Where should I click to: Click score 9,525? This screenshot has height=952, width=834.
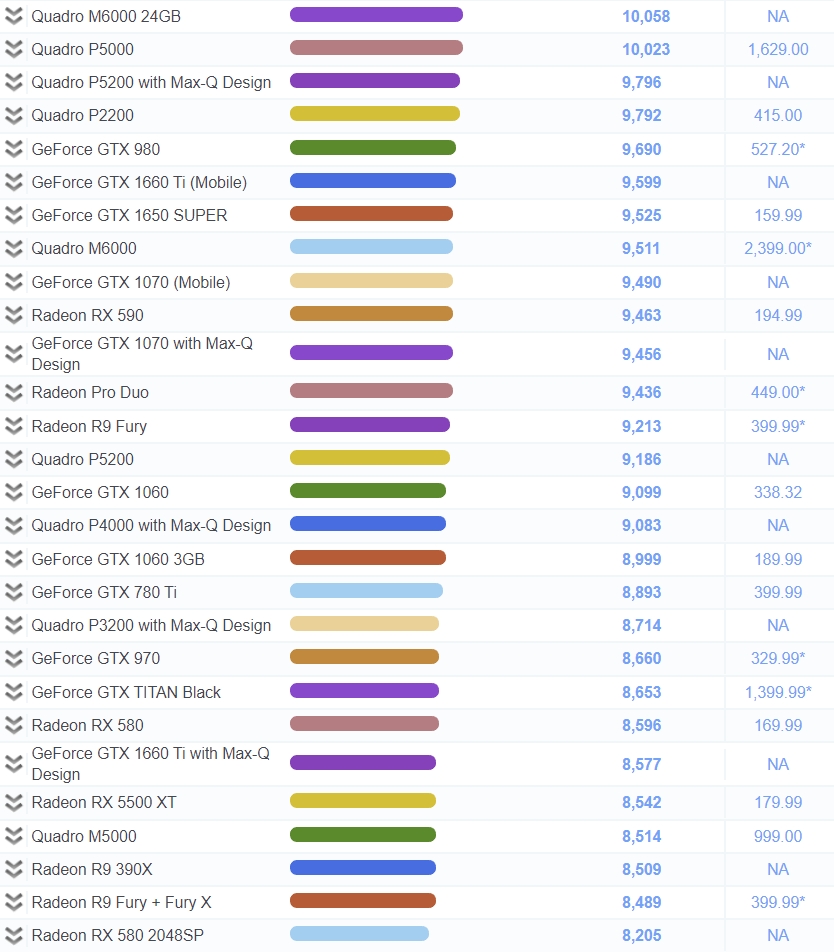click(x=642, y=216)
